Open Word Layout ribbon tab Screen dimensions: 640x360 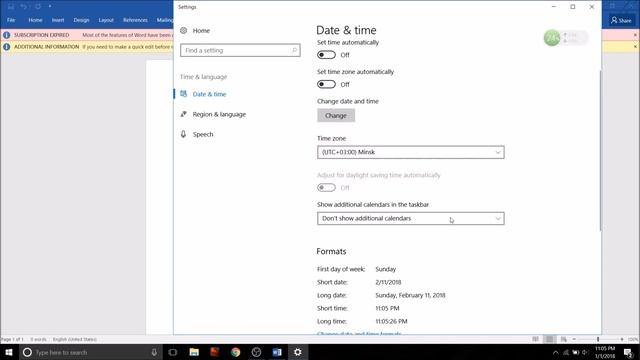[106, 20]
